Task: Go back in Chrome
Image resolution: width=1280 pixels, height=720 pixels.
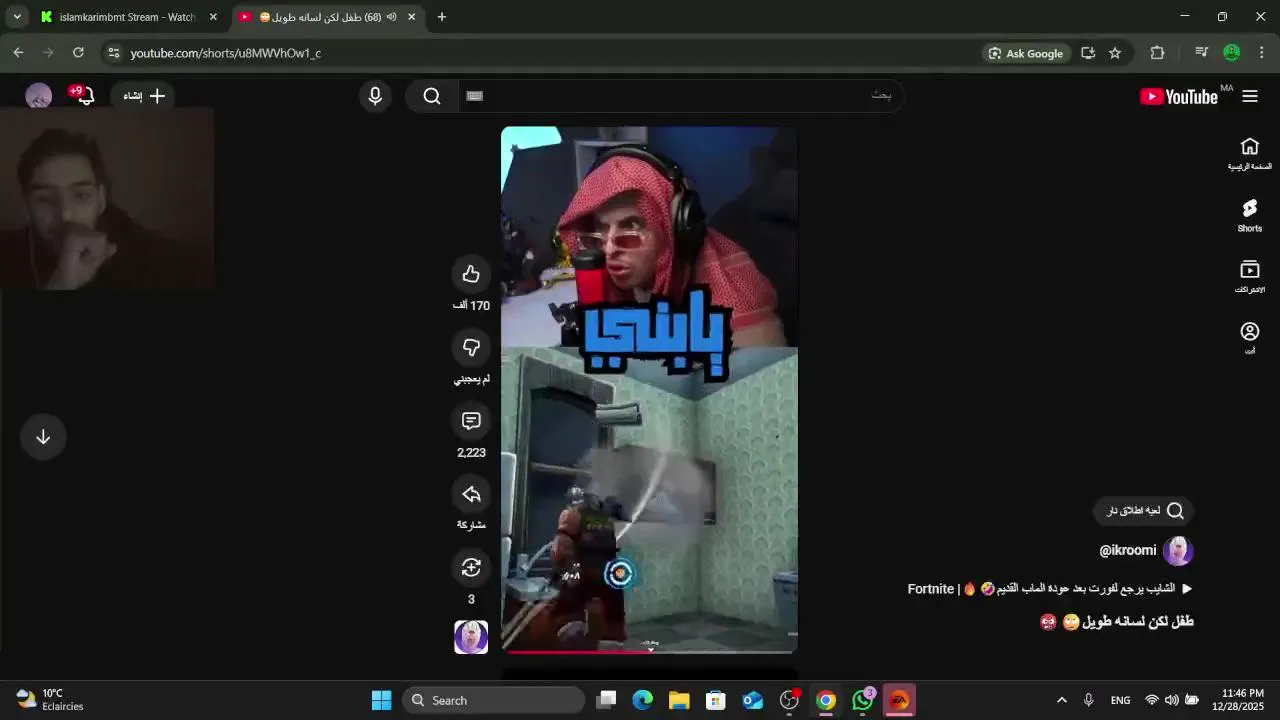Action: 18,53
